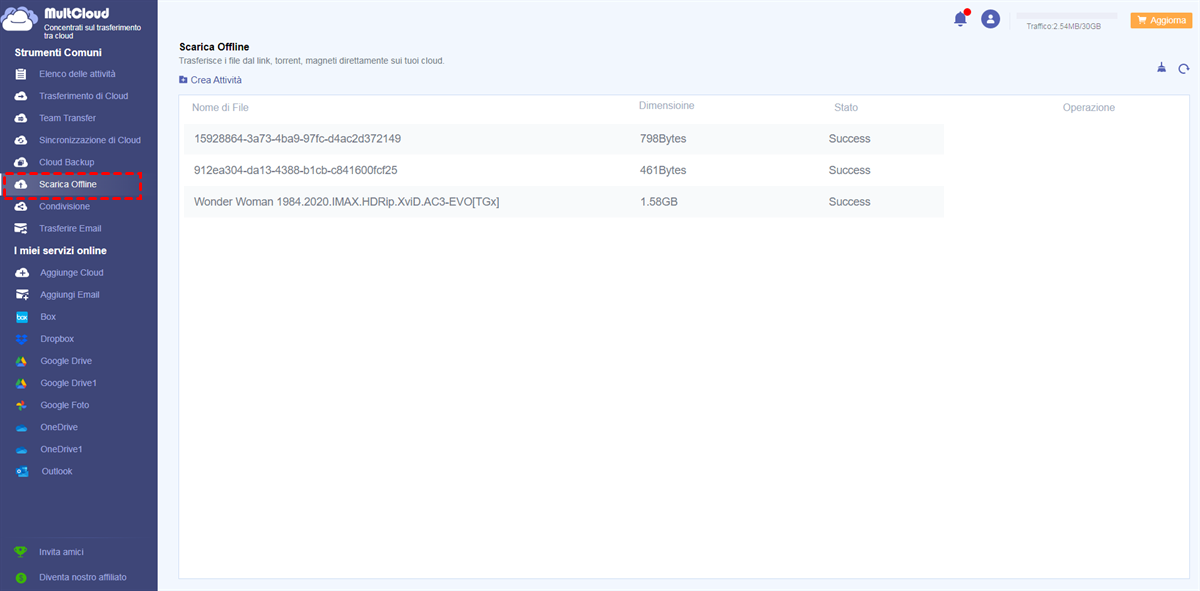Viewport: 1200px width, 591px height.
Task: Click the broom clear-tasks icon
Action: [1161, 68]
